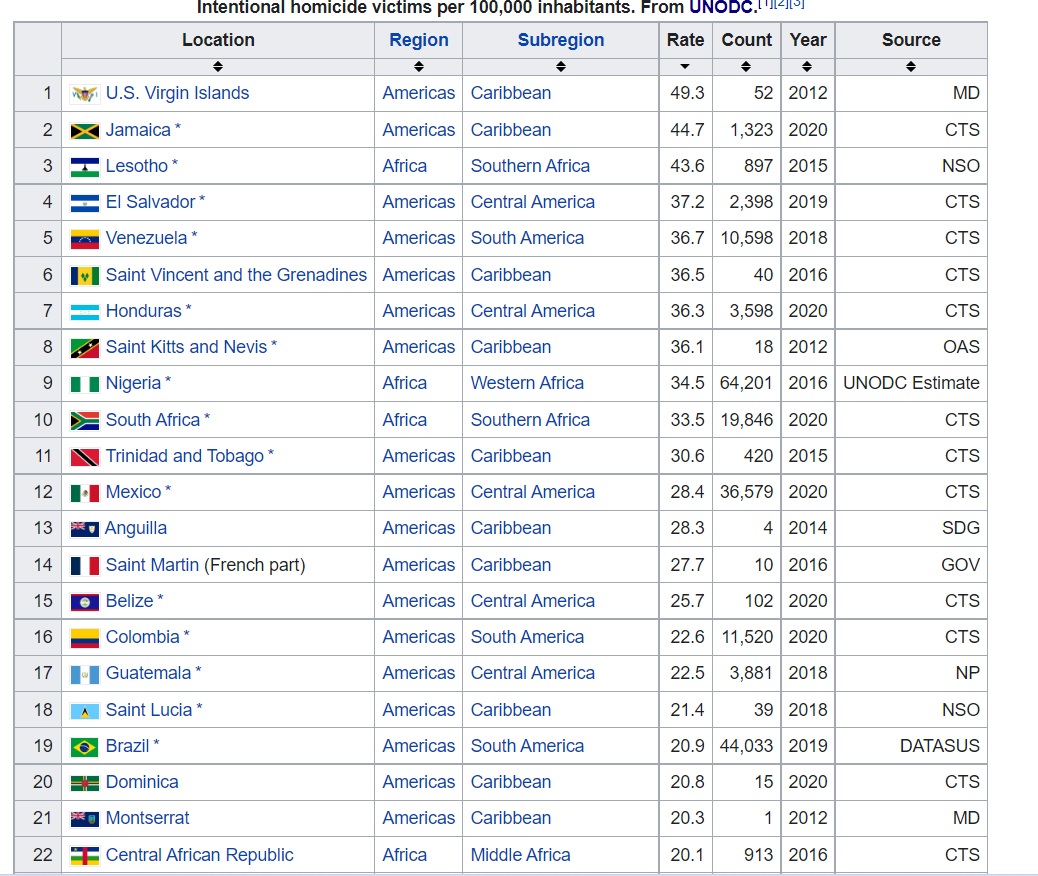The image size is (1038, 876).
Task: Sort table by Count column arrows
Action: (x=746, y=66)
